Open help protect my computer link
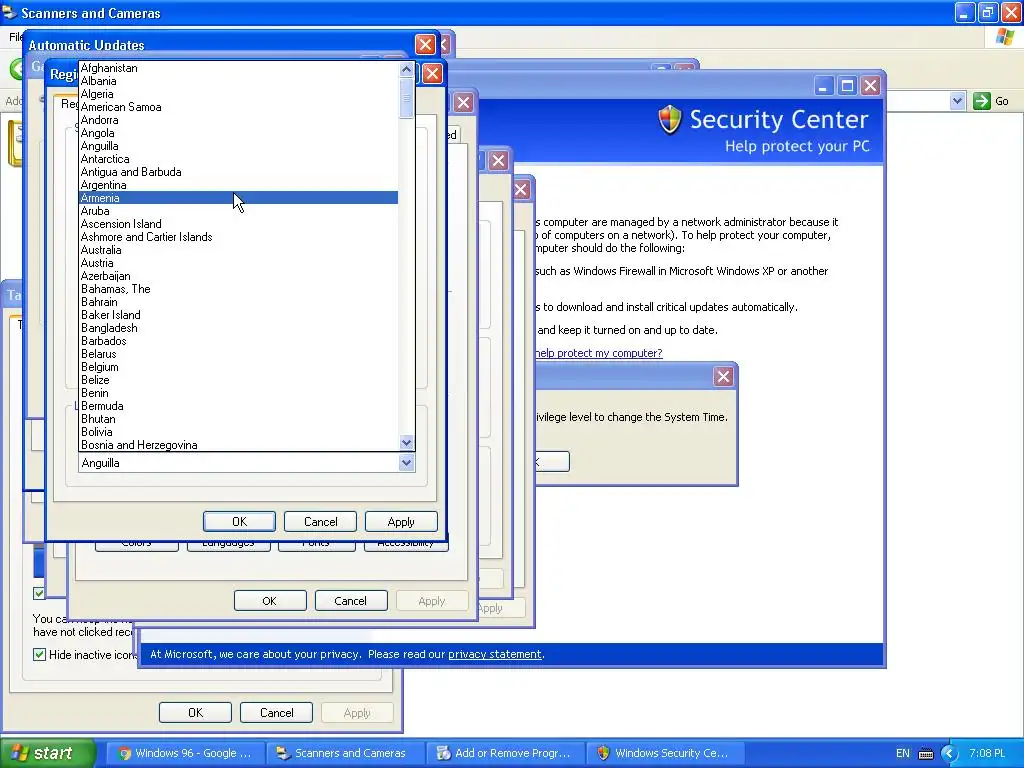1024x768 pixels. pos(598,353)
